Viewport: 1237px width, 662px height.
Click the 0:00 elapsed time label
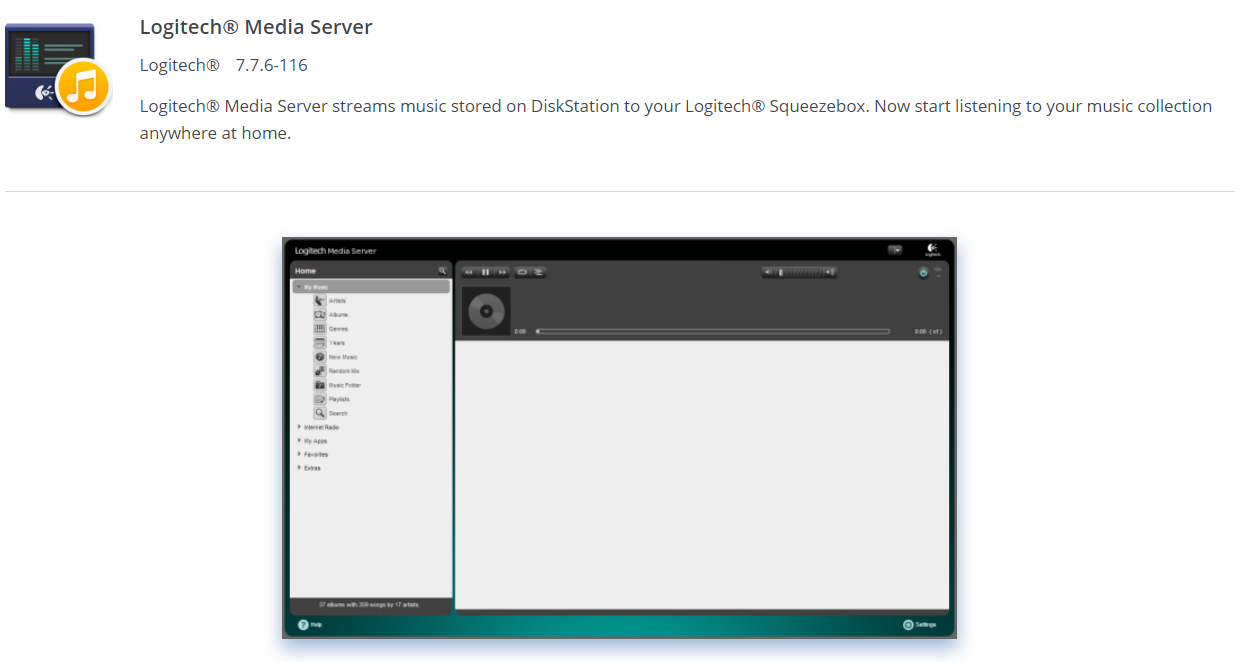[520, 331]
